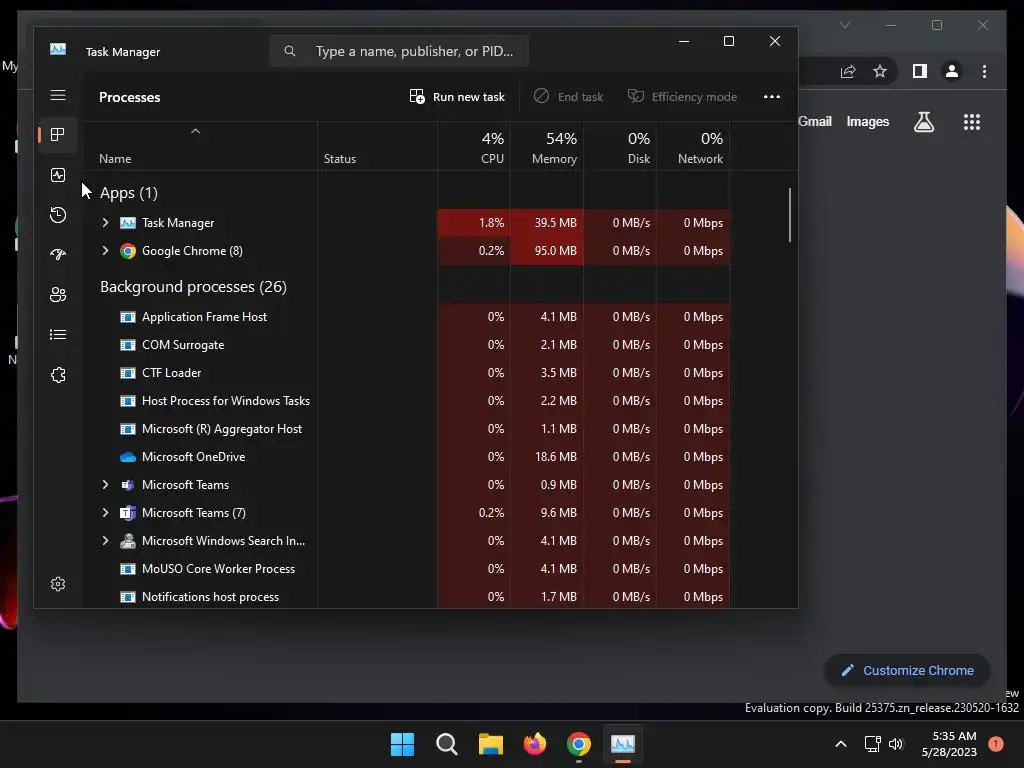Select the Application Frame Host process

pyautogui.click(x=405, y=317)
